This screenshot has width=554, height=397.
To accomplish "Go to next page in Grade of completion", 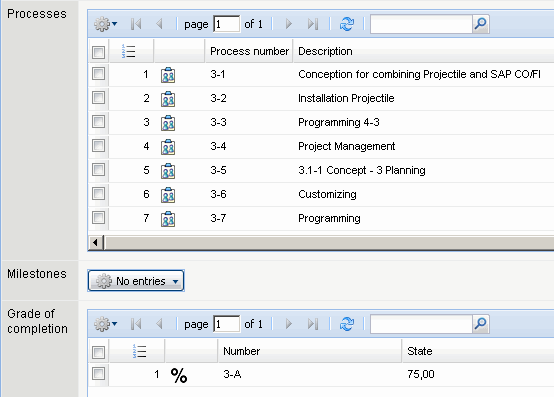I will click(289, 324).
